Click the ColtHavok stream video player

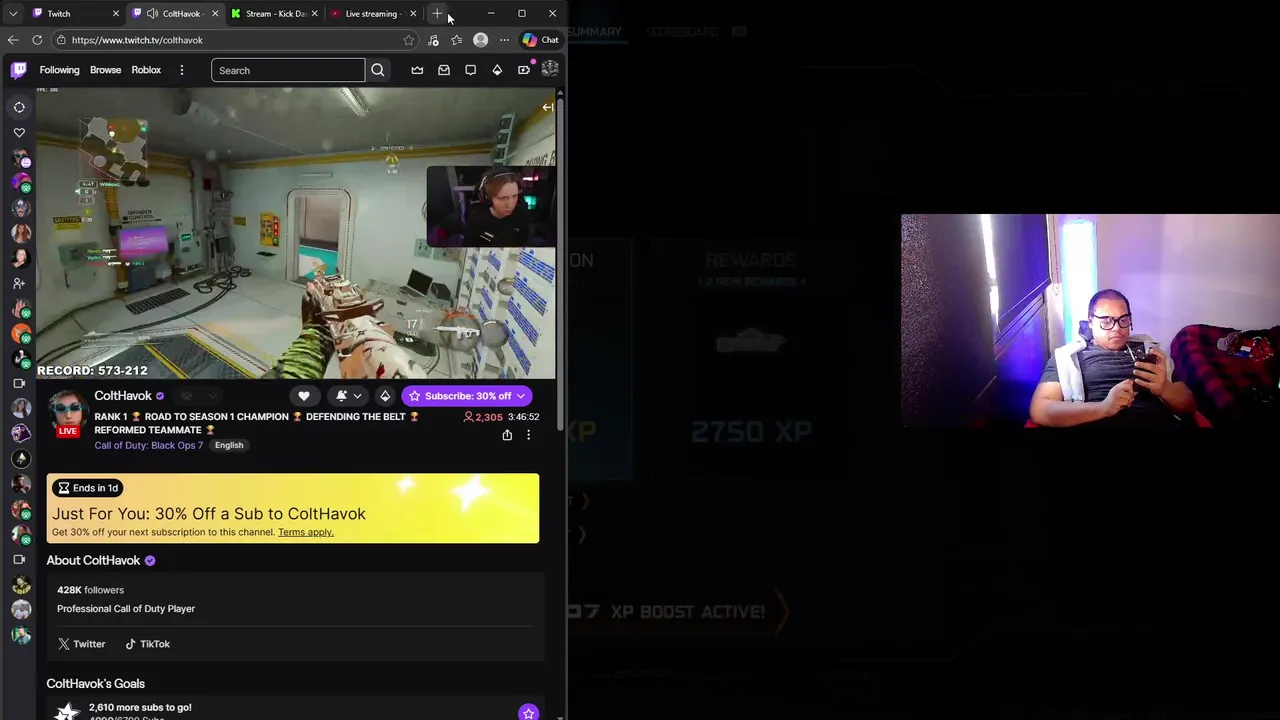coord(296,233)
